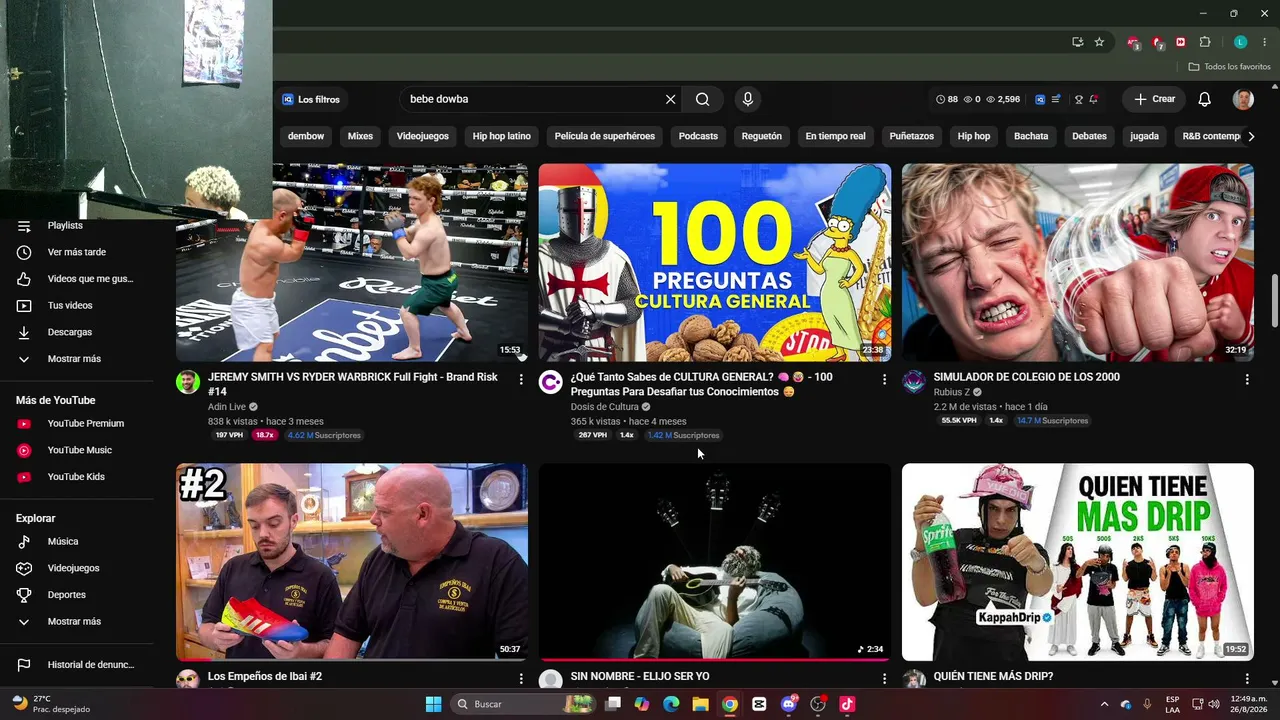Select the En tiempo real chip
The image size is (1280, 720).
(836, 136)
